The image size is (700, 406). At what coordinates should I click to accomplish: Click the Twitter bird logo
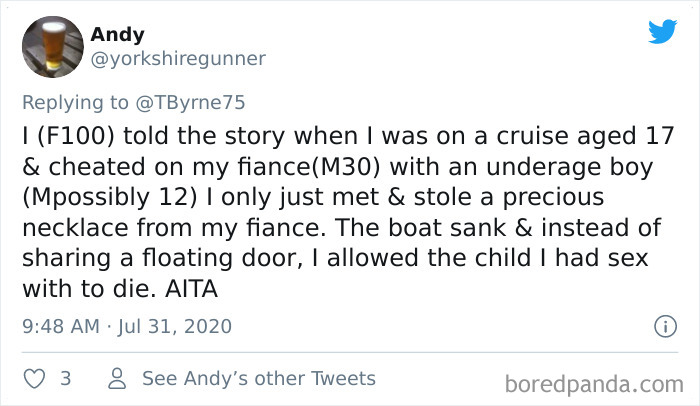click(662, 32)
